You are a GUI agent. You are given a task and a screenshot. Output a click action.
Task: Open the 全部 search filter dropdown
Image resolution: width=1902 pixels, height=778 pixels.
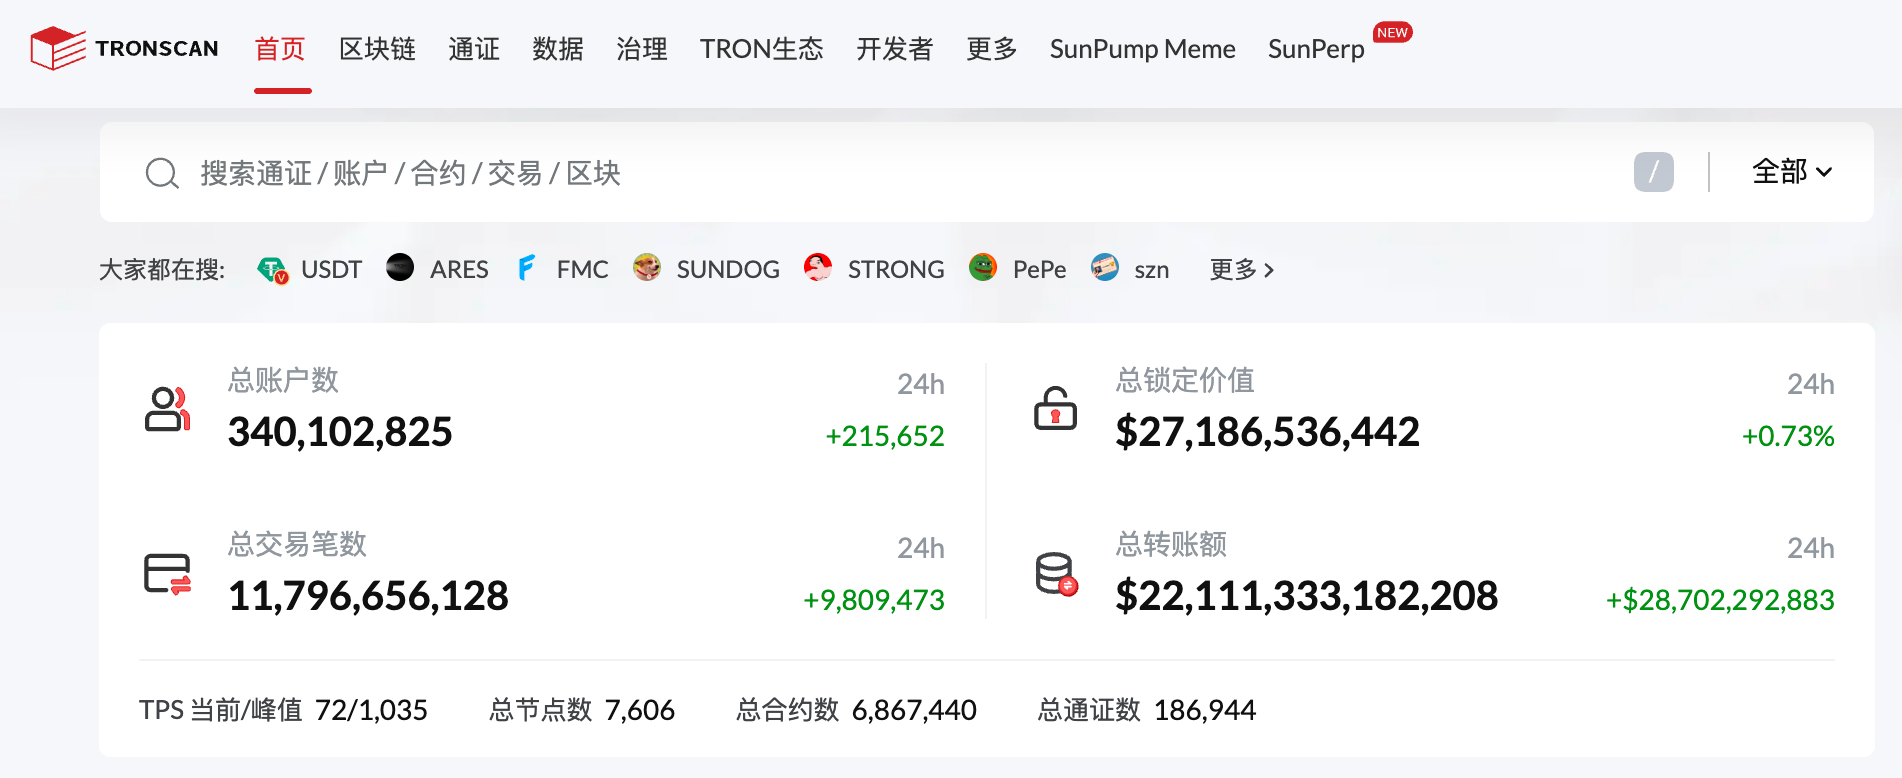[x=1792, y=172]
